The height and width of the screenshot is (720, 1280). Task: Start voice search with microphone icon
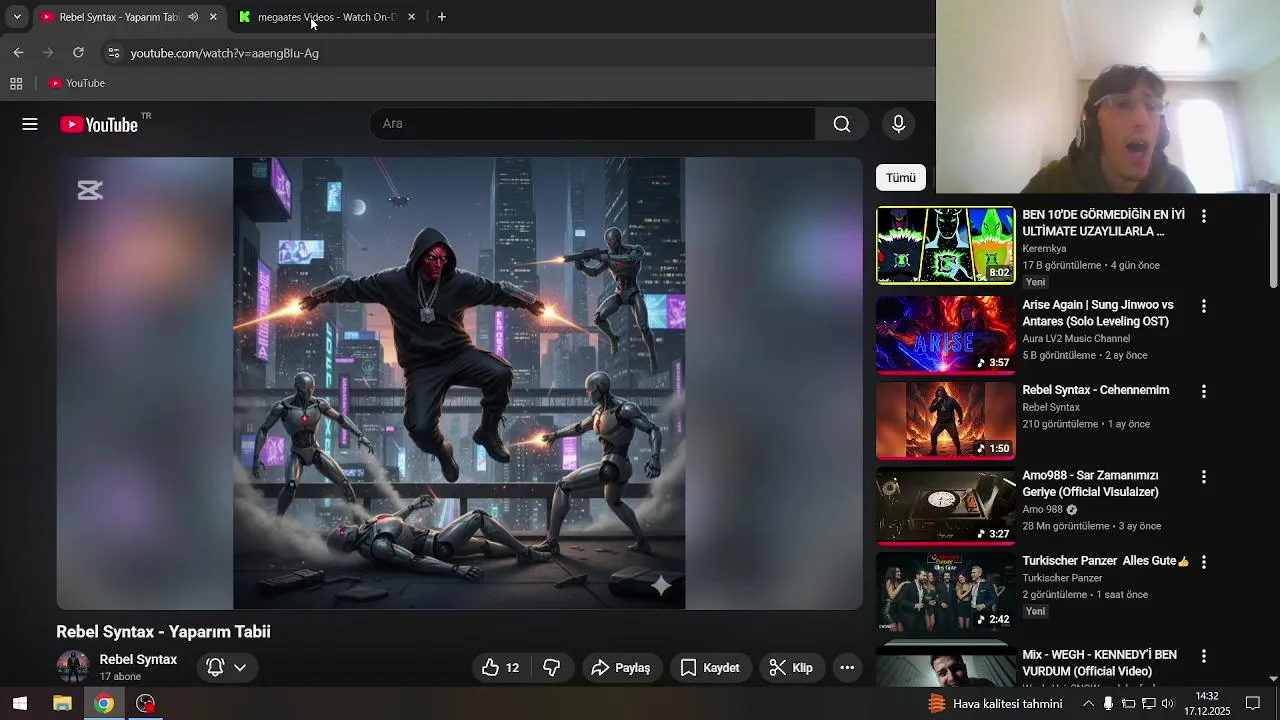[x=898, y=124]
